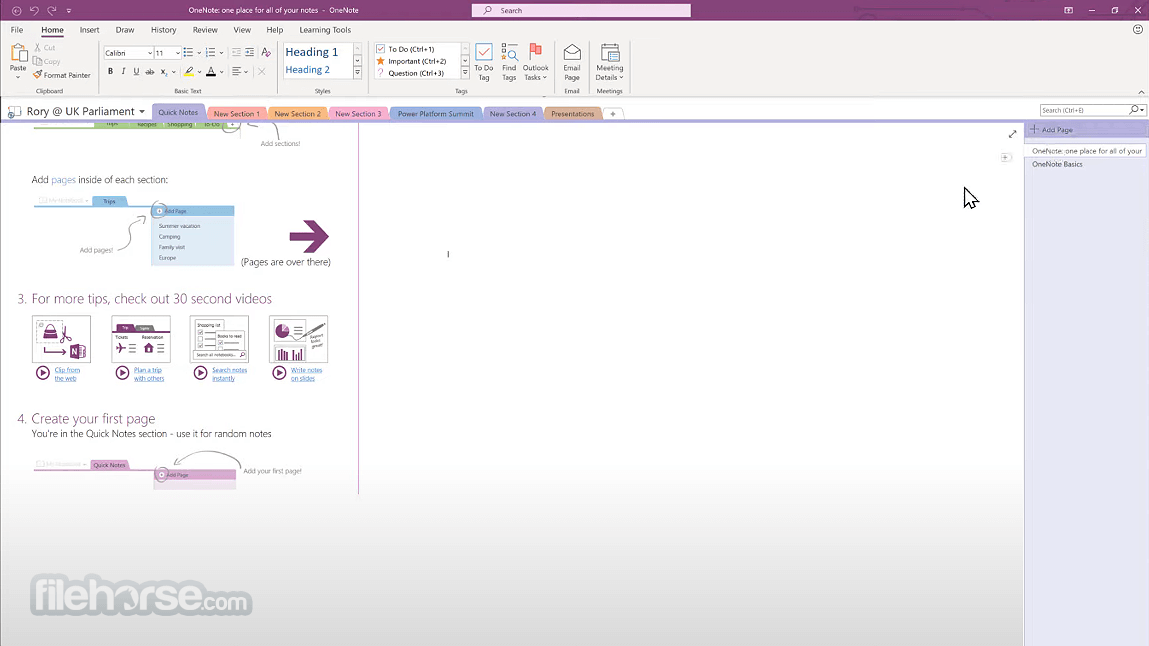
Task: Clear all text formatting
Action: pyautogui.click(x=266, y=53)
